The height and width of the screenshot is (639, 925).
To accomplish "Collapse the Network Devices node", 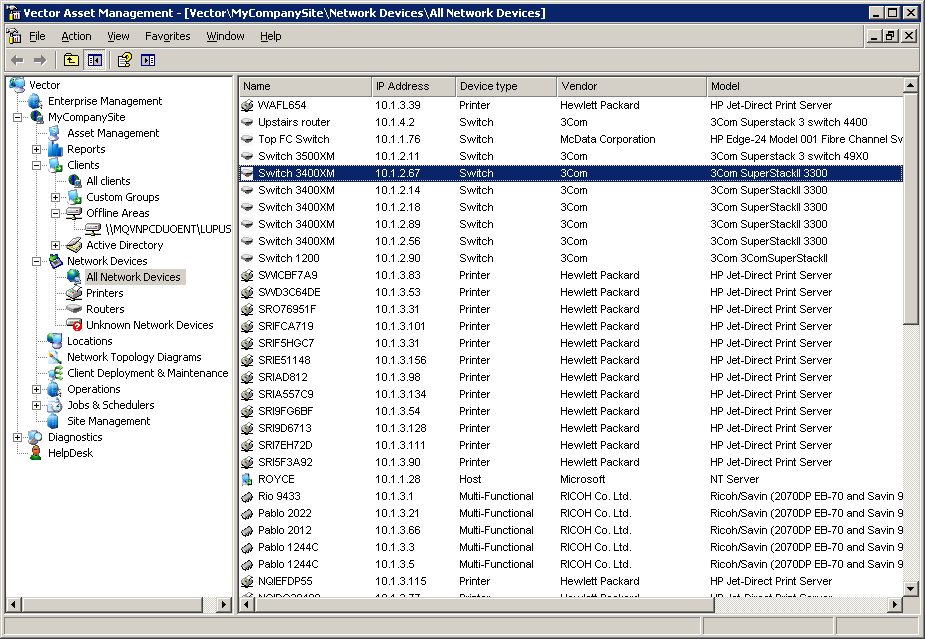I will pos(36,261).
